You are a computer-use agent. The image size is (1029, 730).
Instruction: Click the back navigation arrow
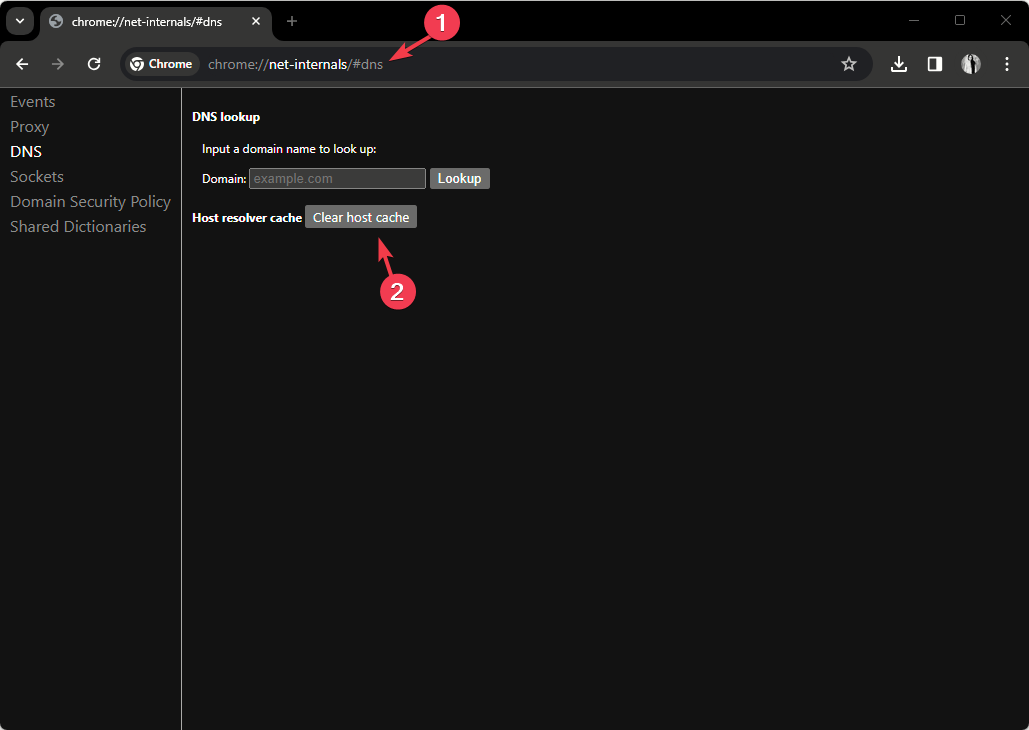point(21,63)
